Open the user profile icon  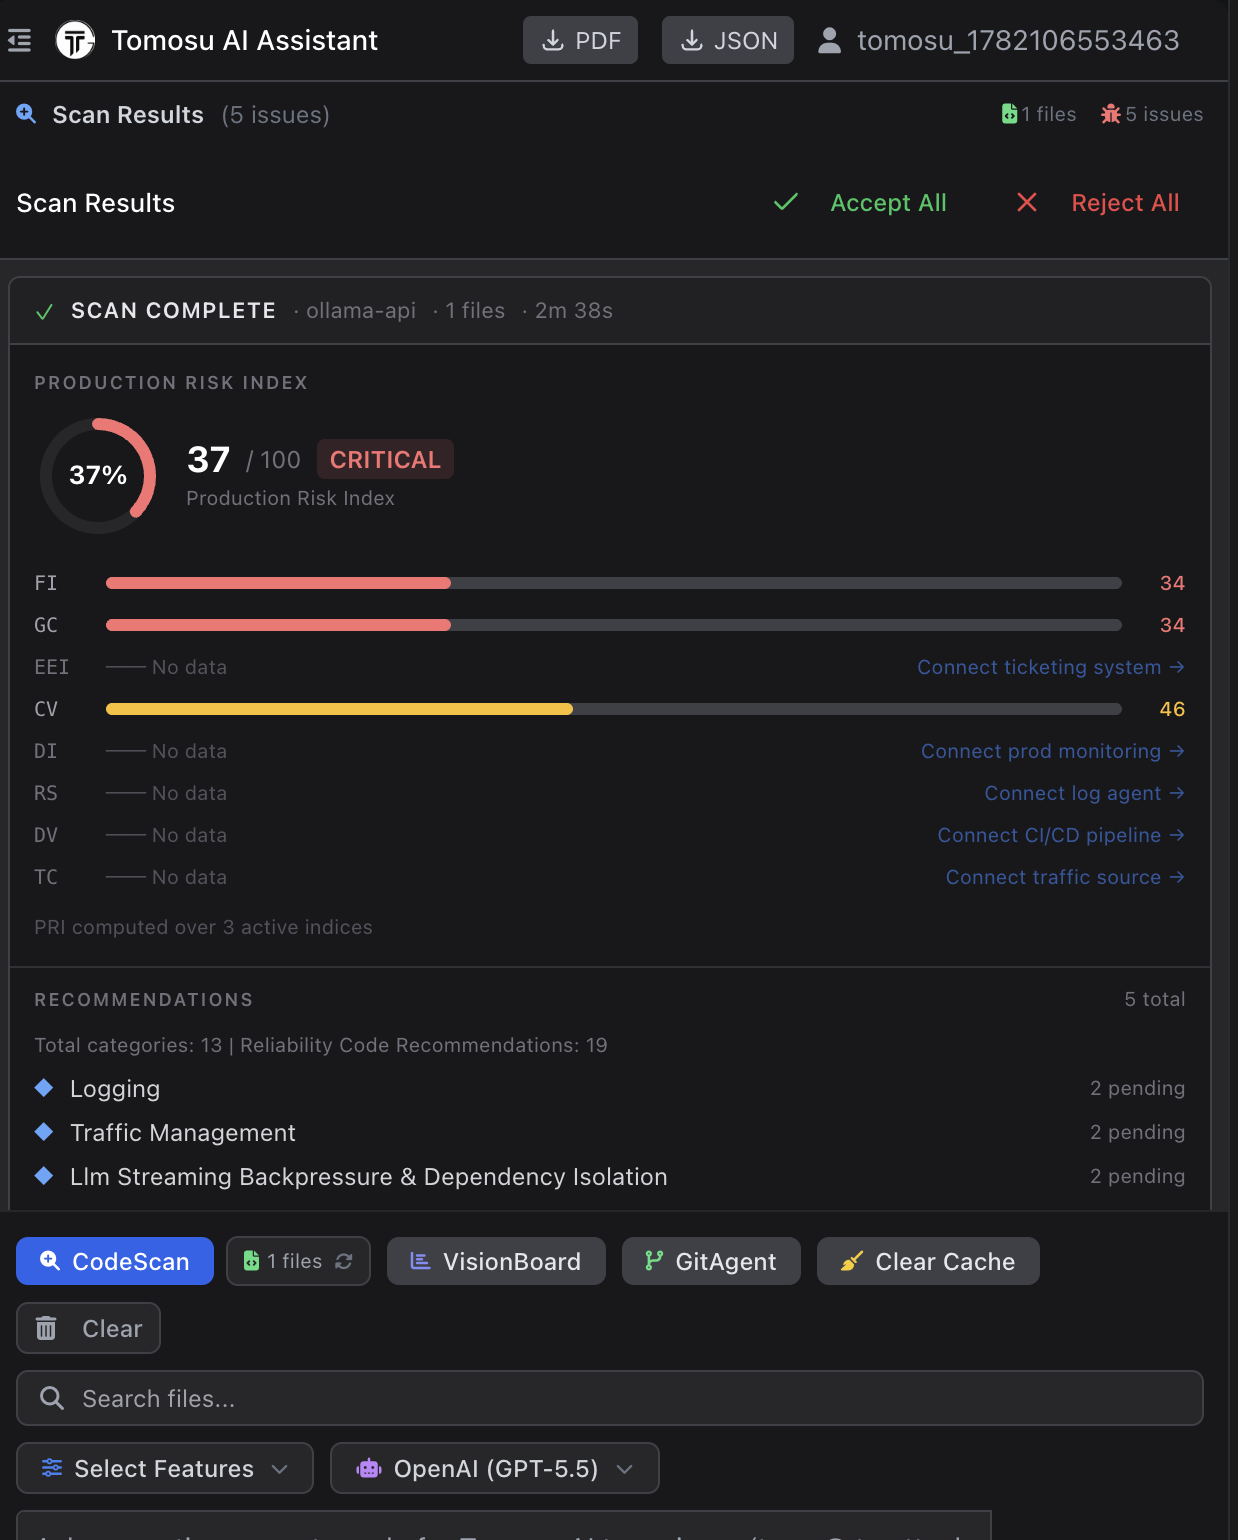(x=829, y=40)
